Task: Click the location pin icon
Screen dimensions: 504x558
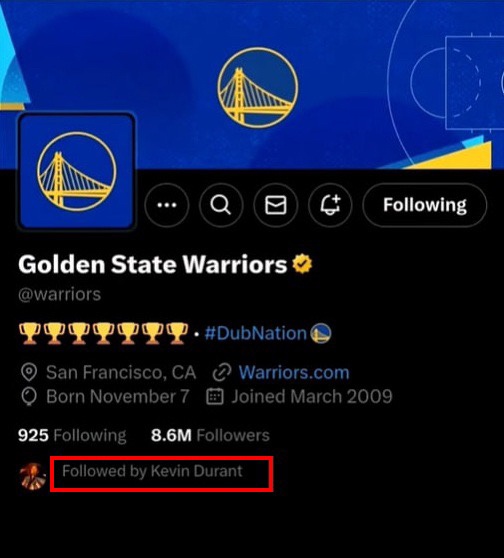Action: [29, 372]
